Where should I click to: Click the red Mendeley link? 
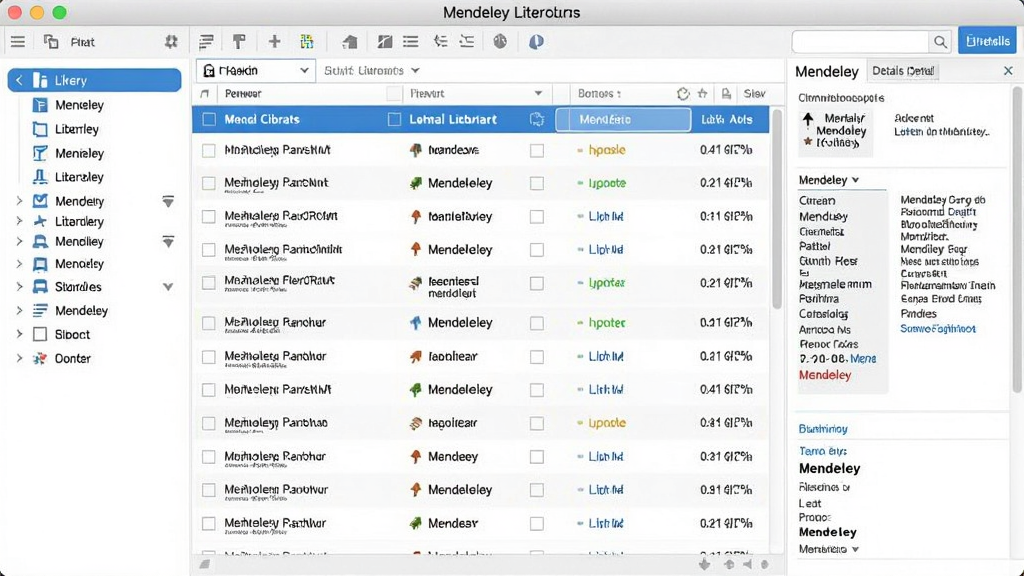825,375
